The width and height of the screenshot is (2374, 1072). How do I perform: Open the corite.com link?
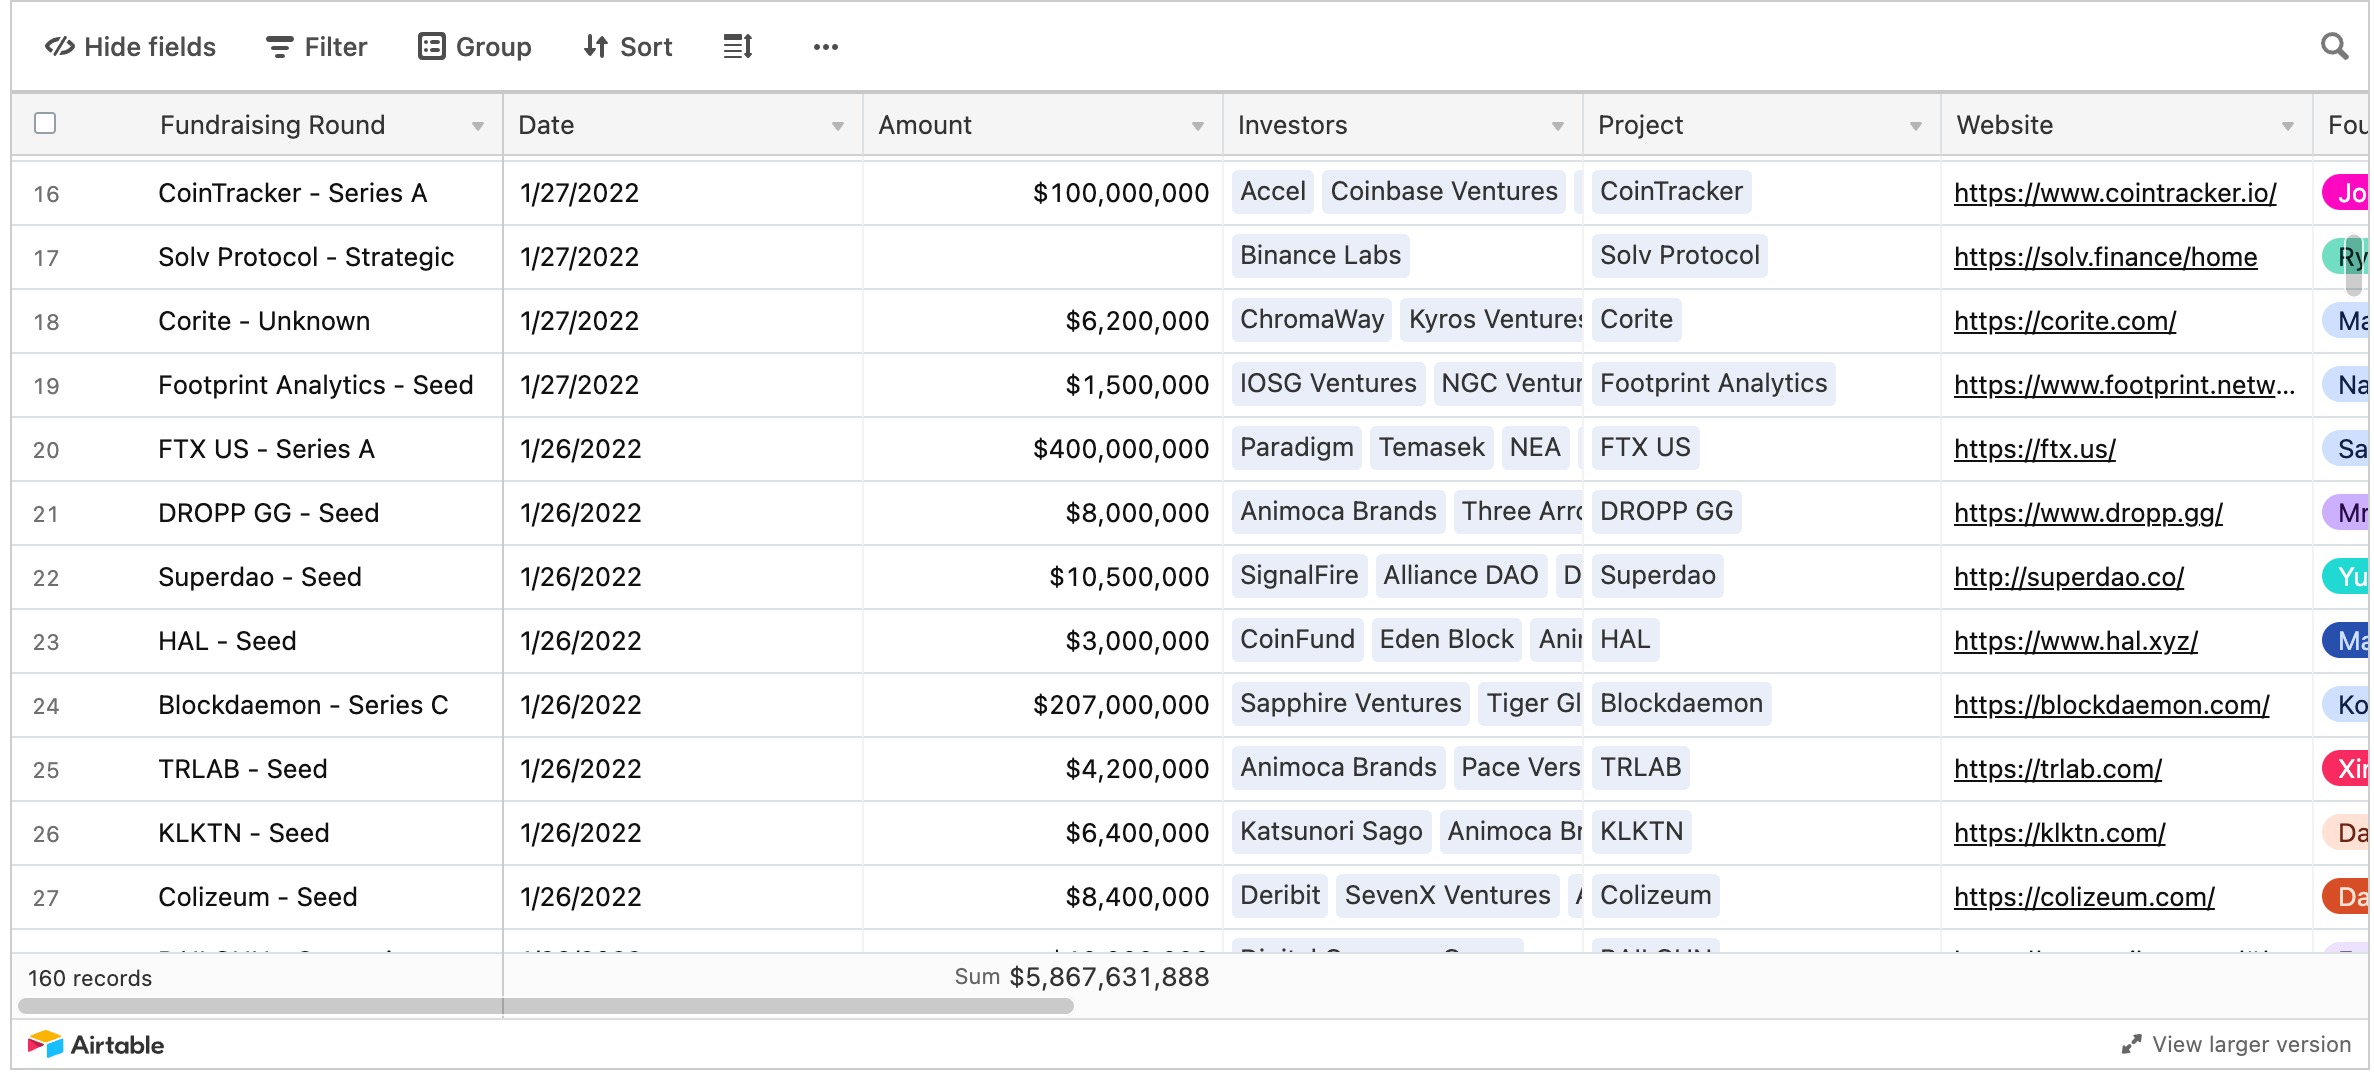[2065, 321]
